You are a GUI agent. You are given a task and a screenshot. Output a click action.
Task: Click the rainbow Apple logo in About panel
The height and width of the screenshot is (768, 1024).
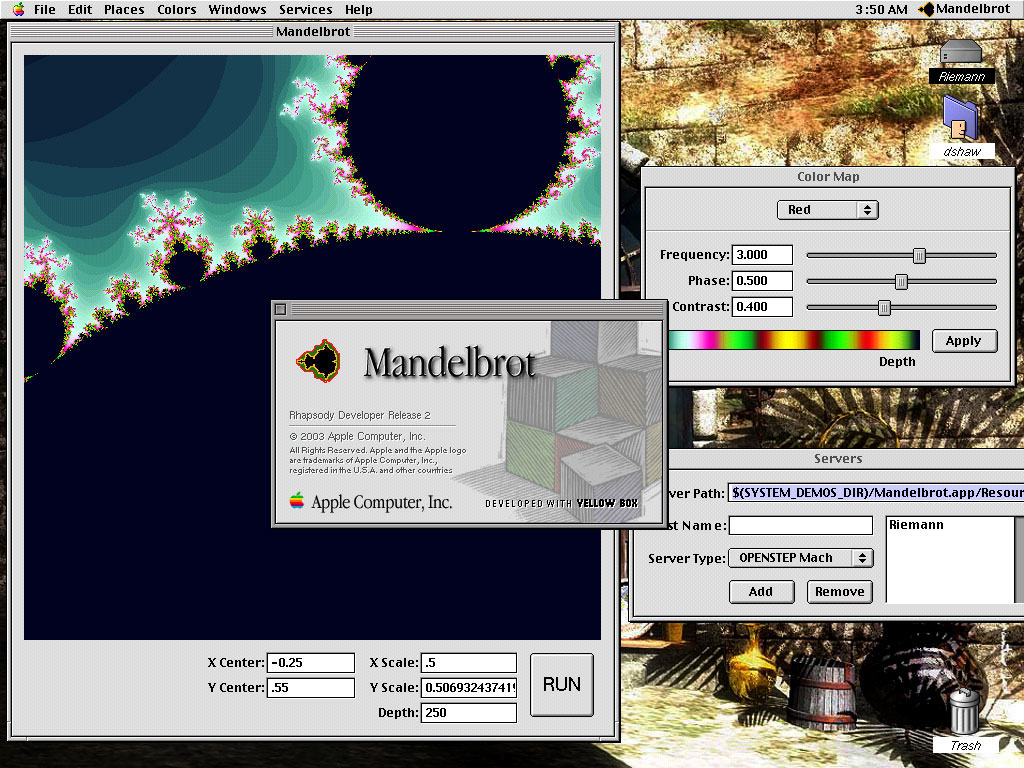pos(296,501)
